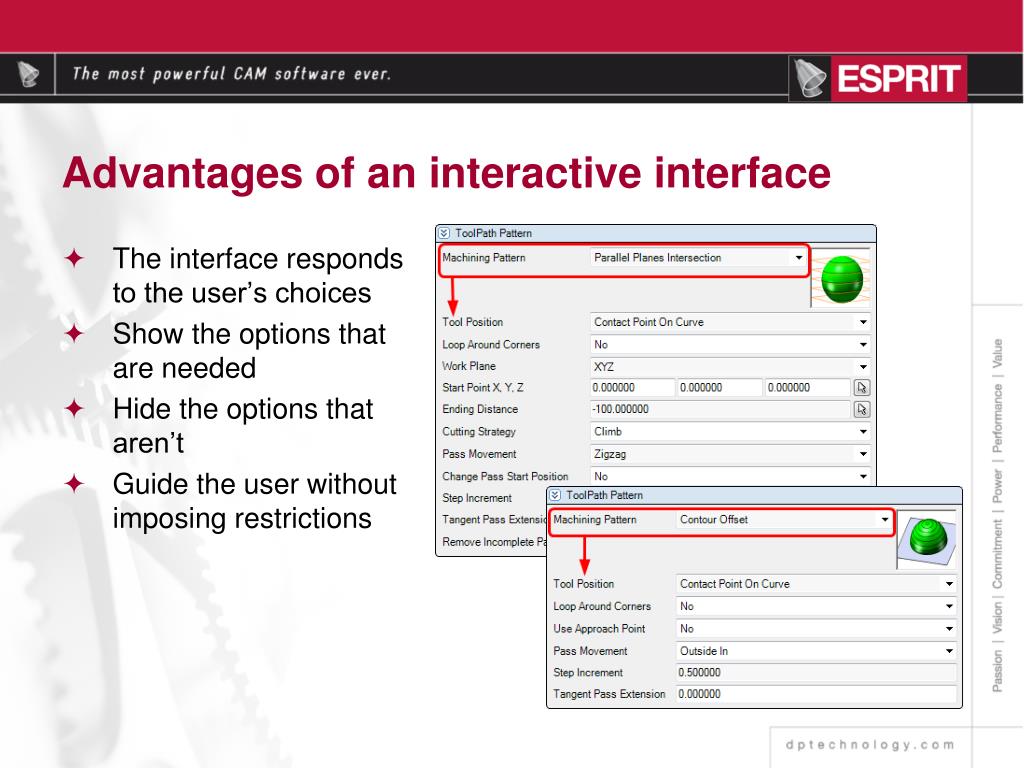Click the 'Change Pass Start Position' label
1024x768 pixels.
point(505,476)
